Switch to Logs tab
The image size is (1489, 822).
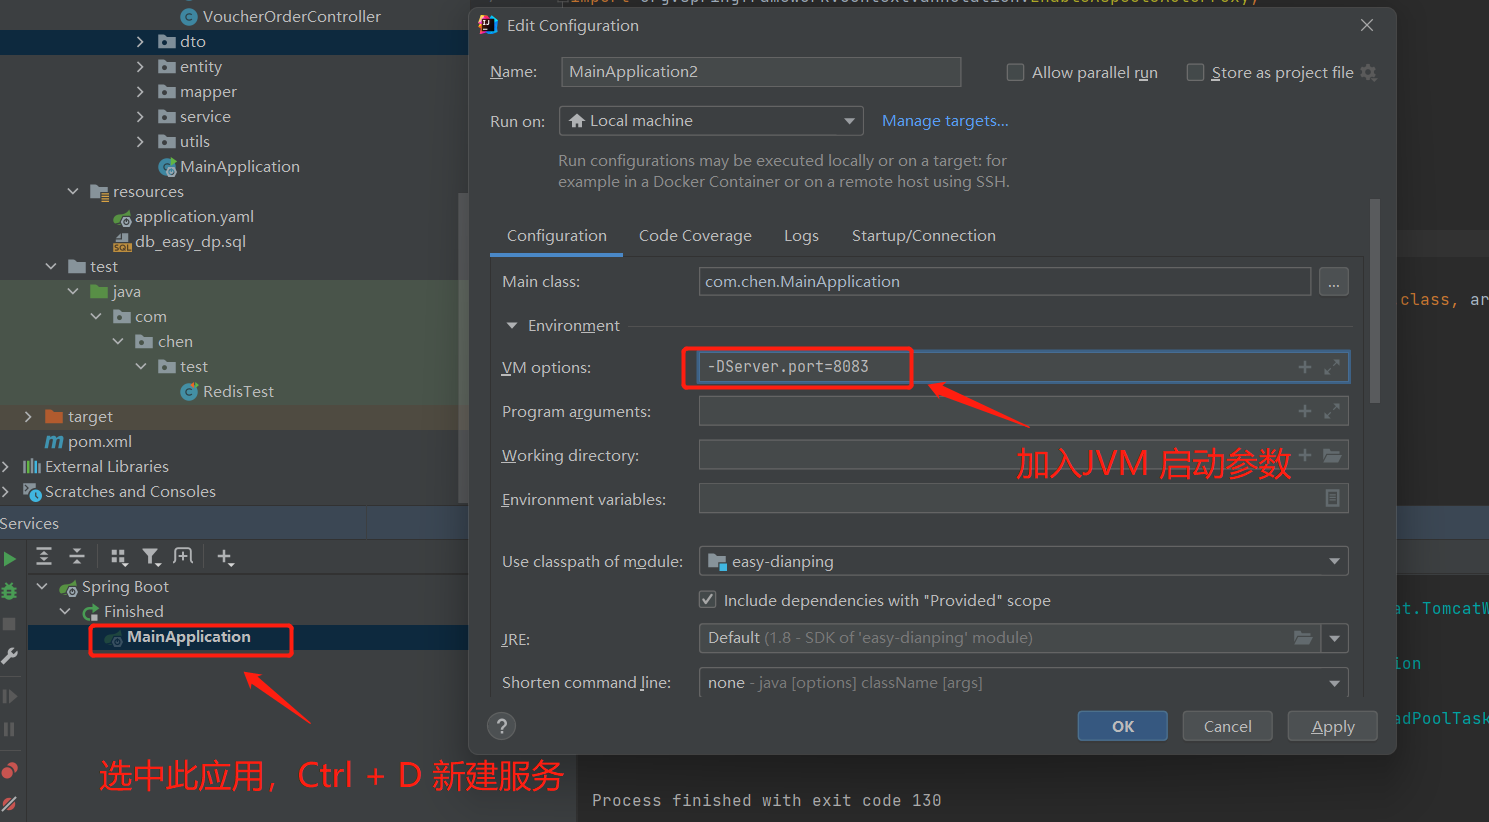[801, 236]
